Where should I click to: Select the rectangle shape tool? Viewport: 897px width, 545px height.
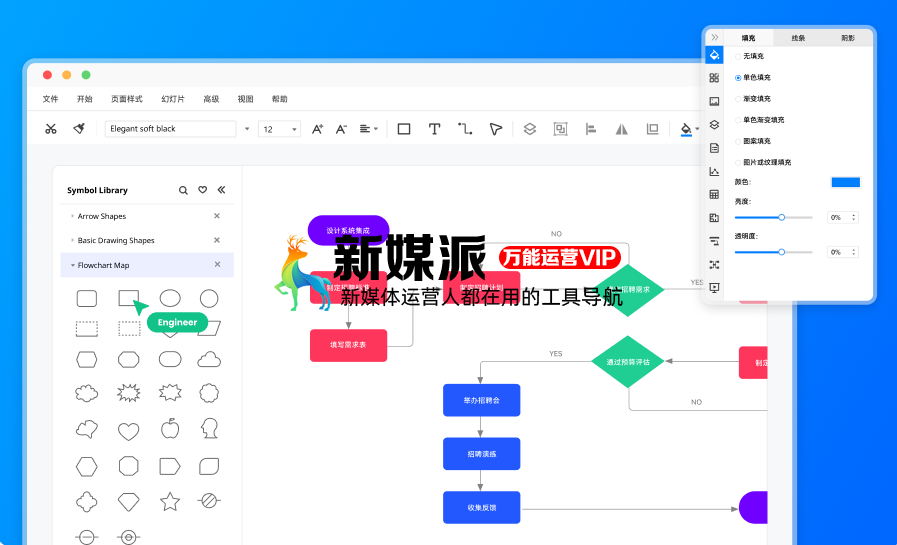click(404, 129)
